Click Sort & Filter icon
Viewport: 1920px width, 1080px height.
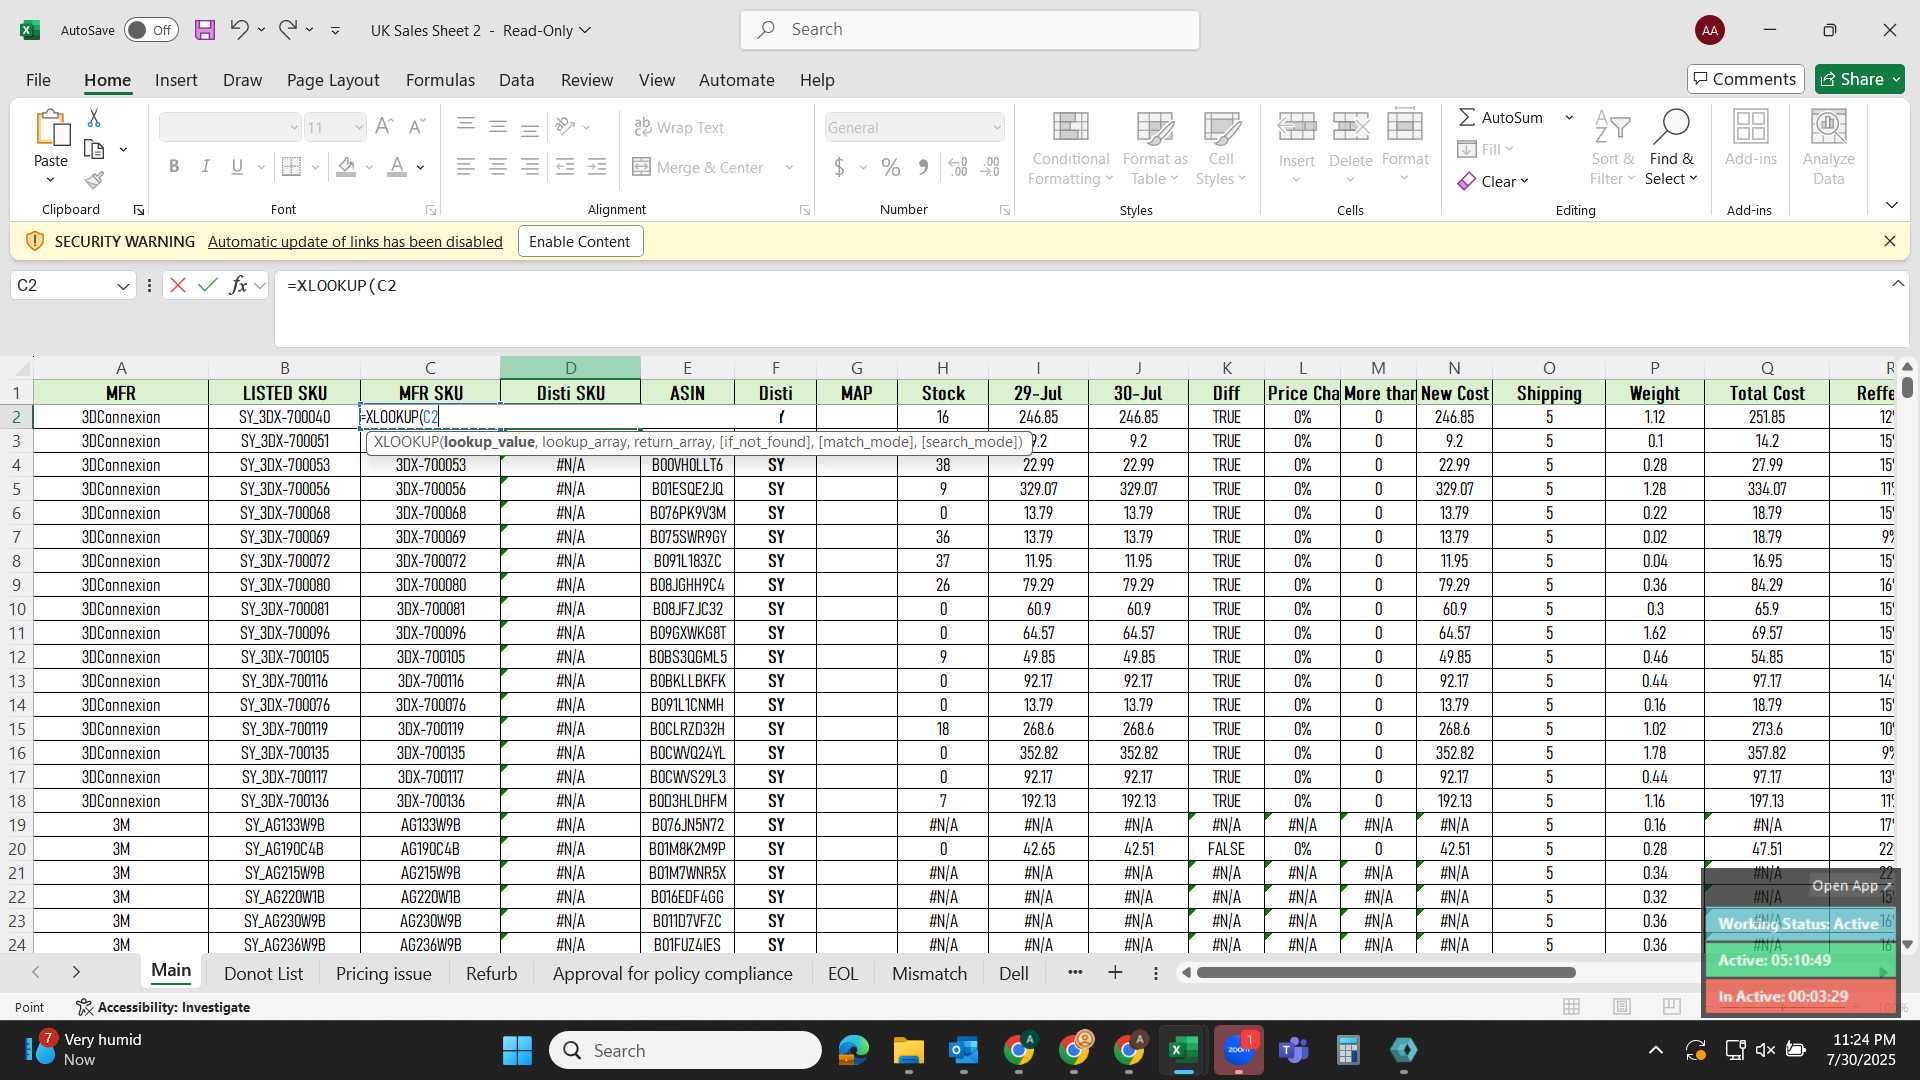1612,127
